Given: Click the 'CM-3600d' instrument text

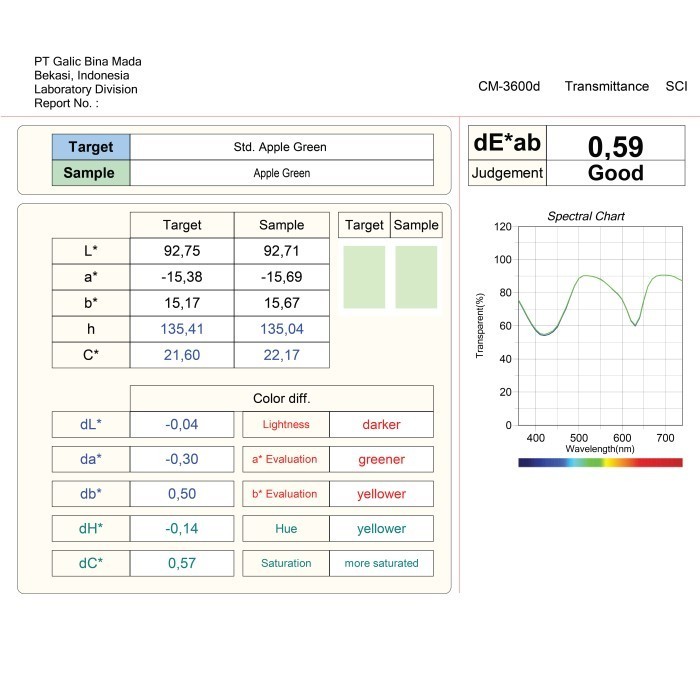Looking at the screenshot, I should coord(509,86).
